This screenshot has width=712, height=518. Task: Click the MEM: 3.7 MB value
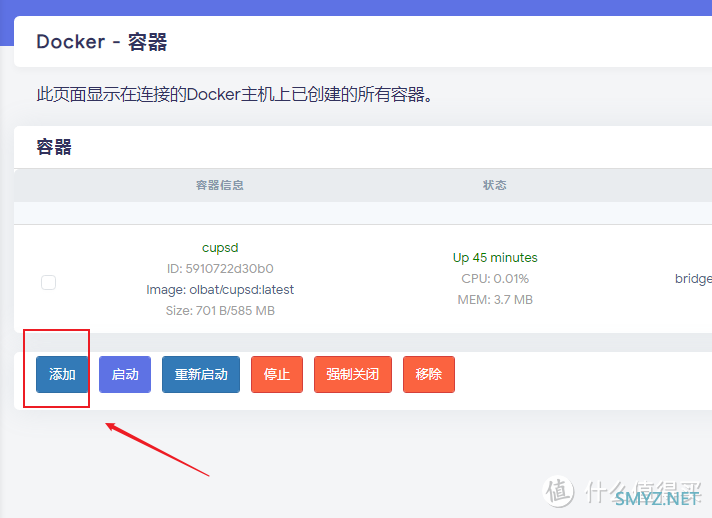[x=495, y=300]
